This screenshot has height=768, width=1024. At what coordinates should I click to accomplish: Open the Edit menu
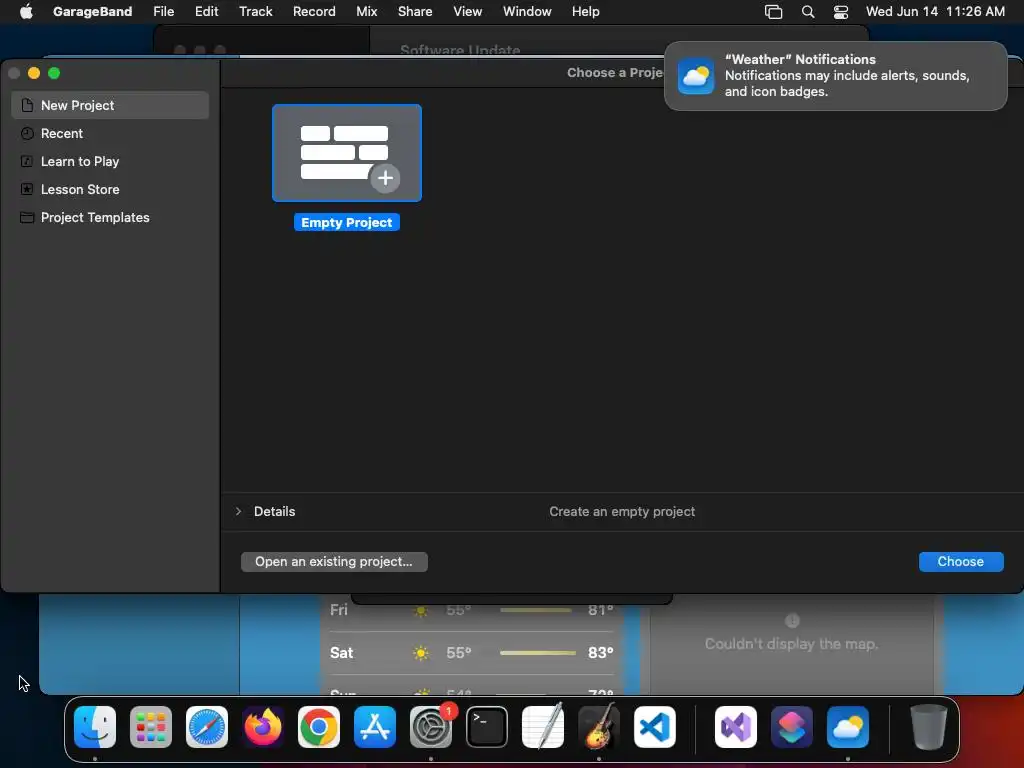206,11
